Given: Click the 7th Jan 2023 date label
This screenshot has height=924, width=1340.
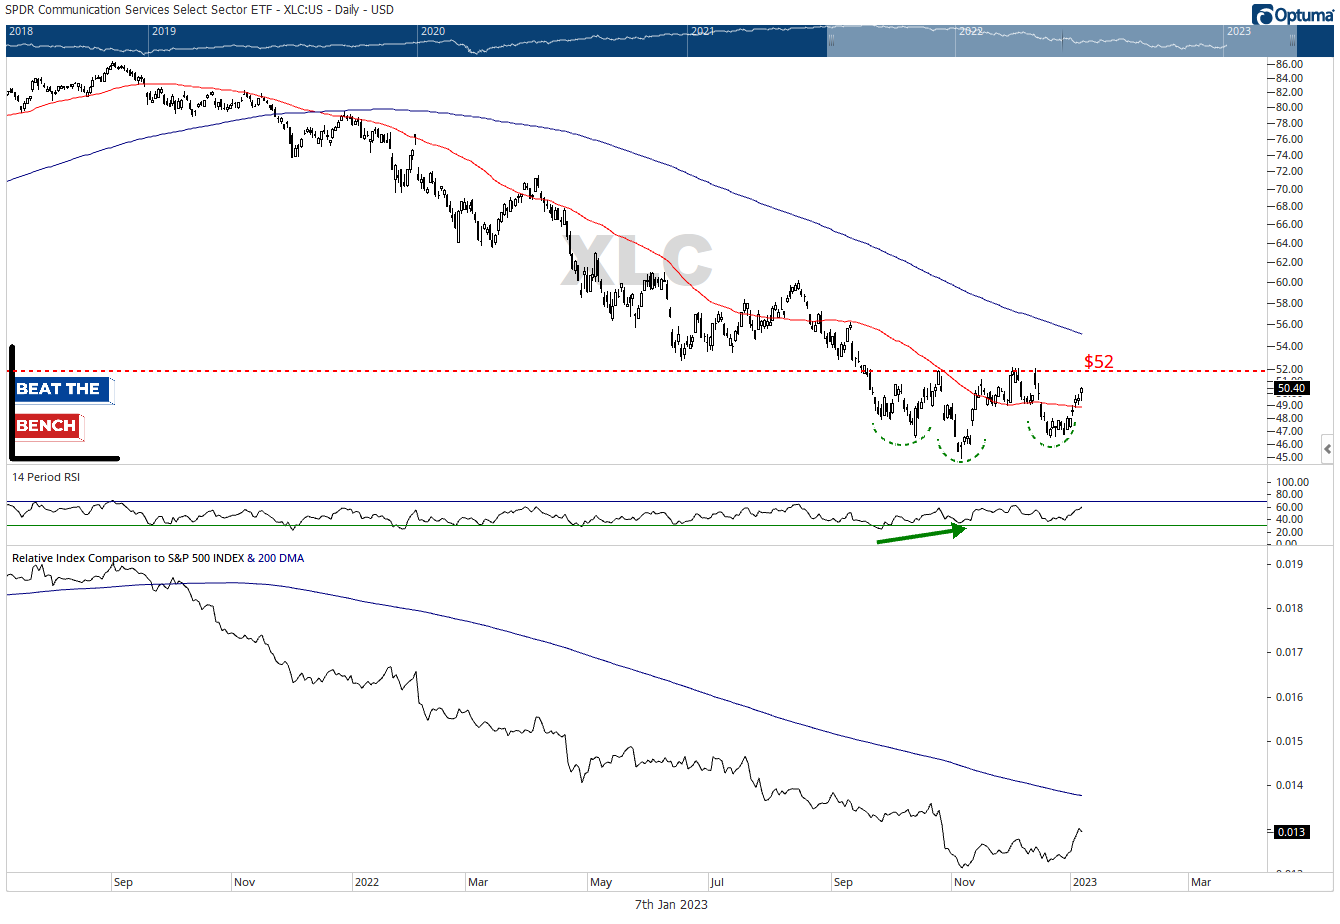Looking at the screenshot, I should coord(671,904).
